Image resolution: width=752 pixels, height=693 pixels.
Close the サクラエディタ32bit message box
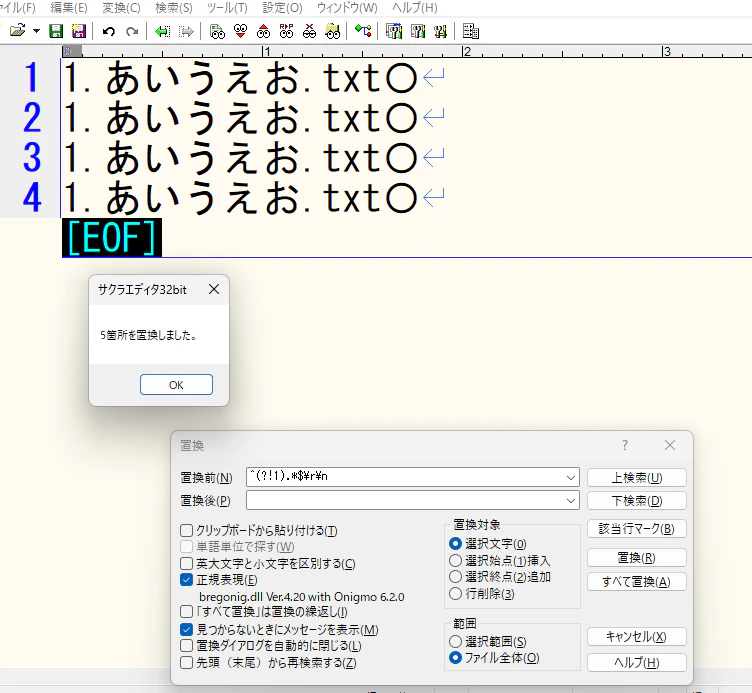click(x=214, y=289)
